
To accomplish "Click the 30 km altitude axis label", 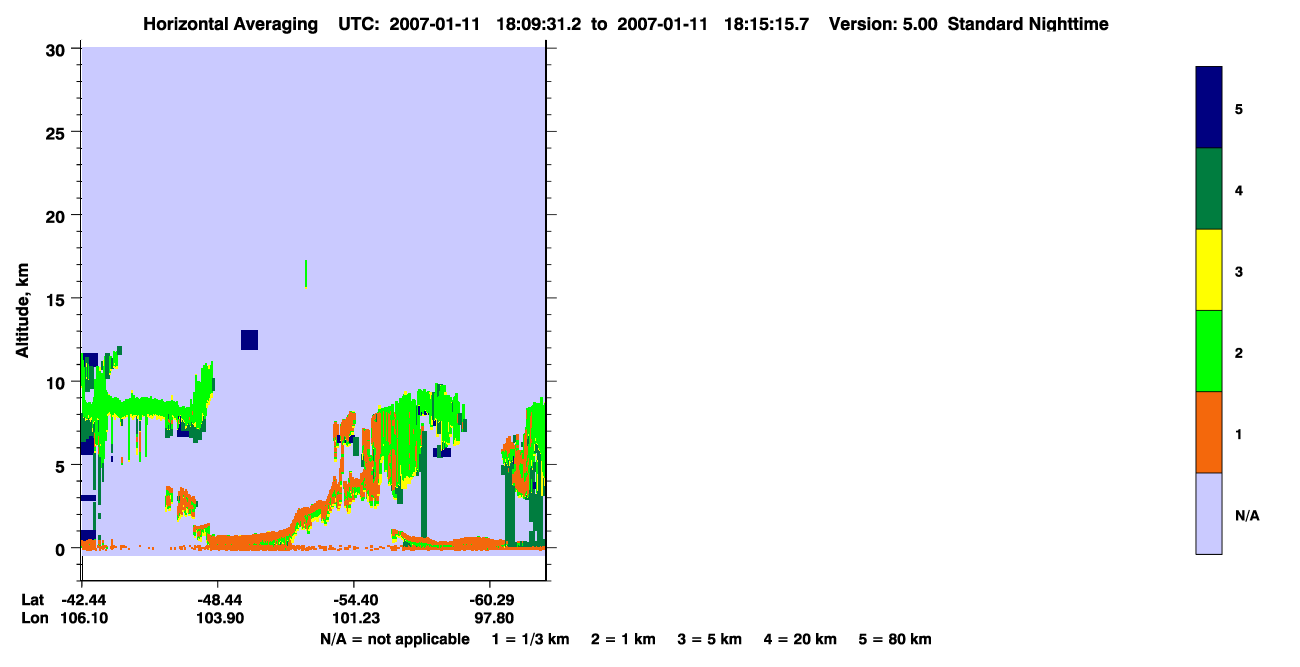I will click(x=58, y=49).
